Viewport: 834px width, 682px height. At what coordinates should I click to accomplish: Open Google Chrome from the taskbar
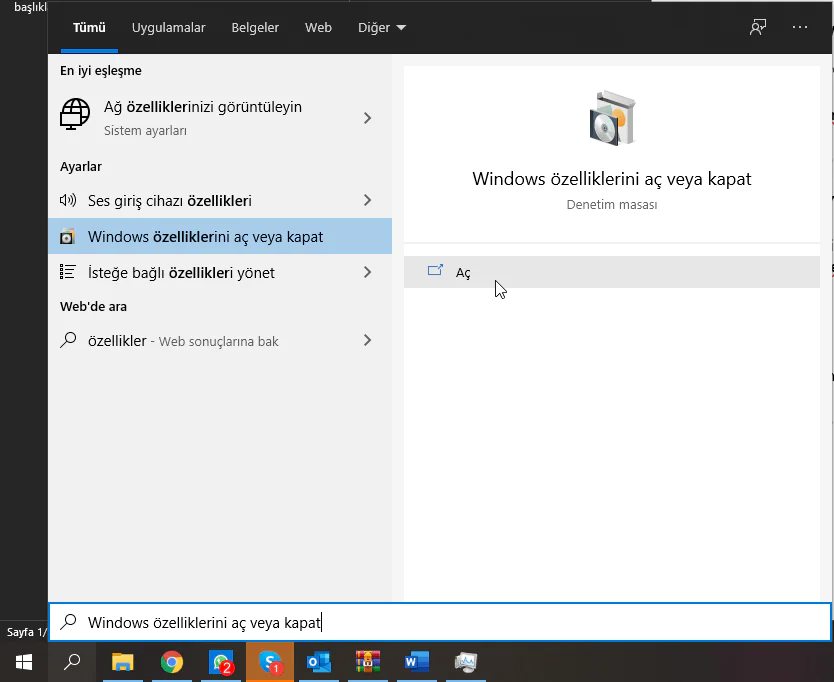[172, 662]
